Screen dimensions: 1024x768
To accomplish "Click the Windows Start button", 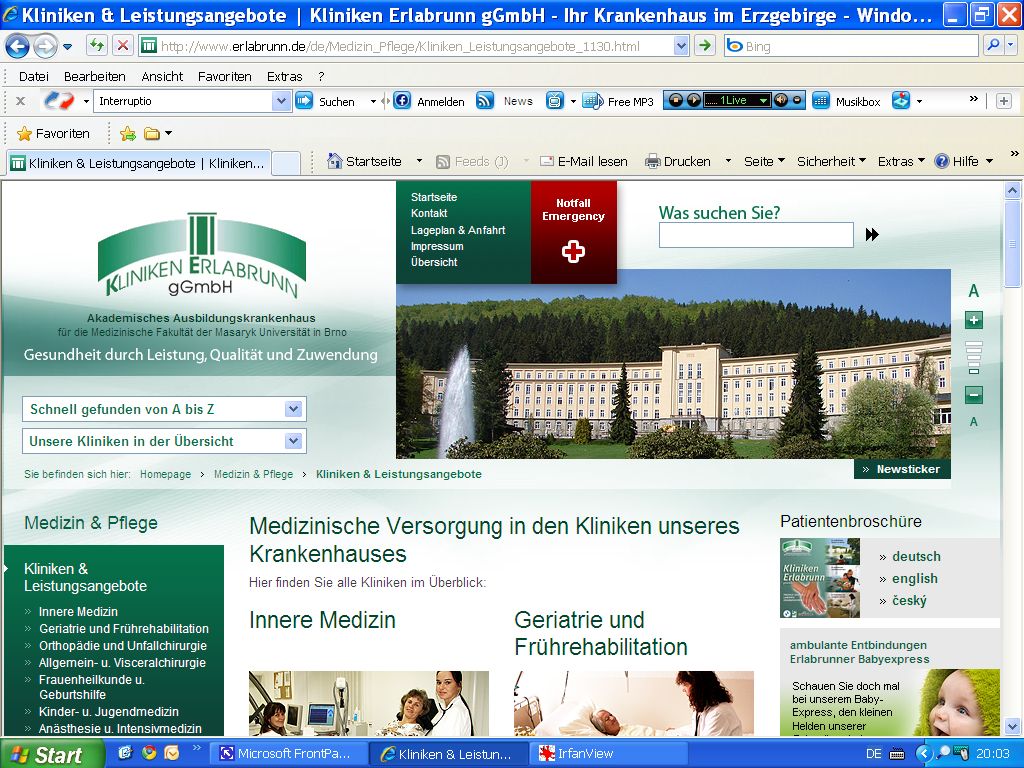I will 52,754.
